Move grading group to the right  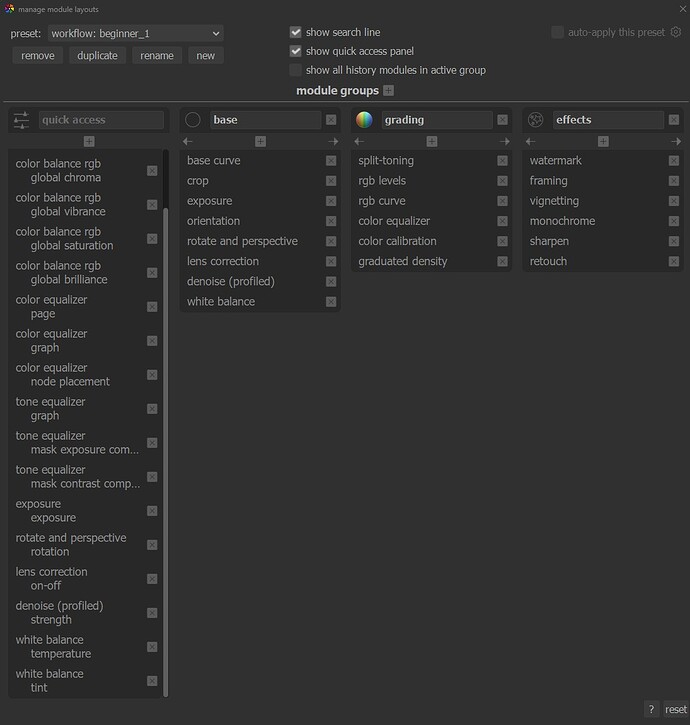(505, 141)
